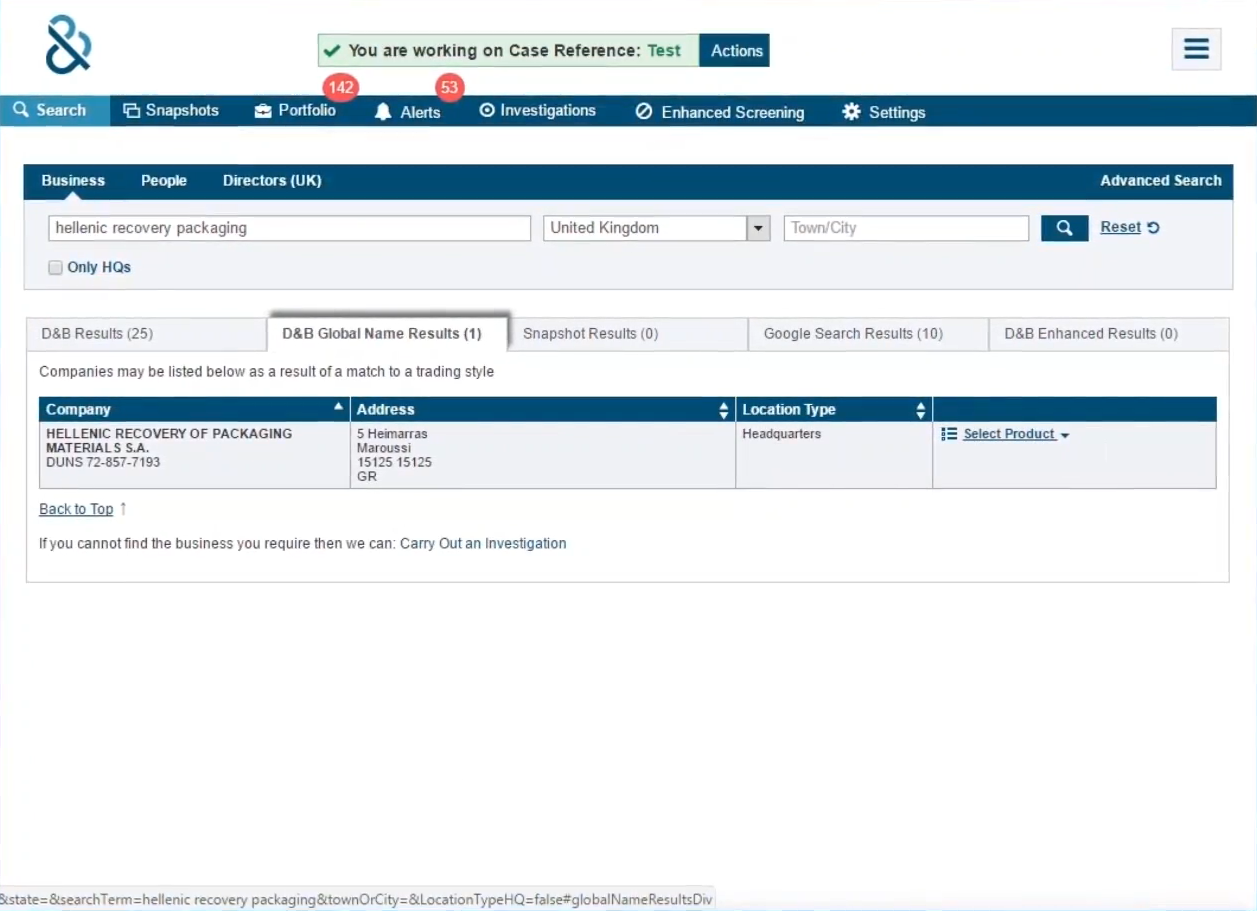Click the Carry Out an Investigation link
The height and width of the screenshot is (911, 1257).
coord(483,544)
